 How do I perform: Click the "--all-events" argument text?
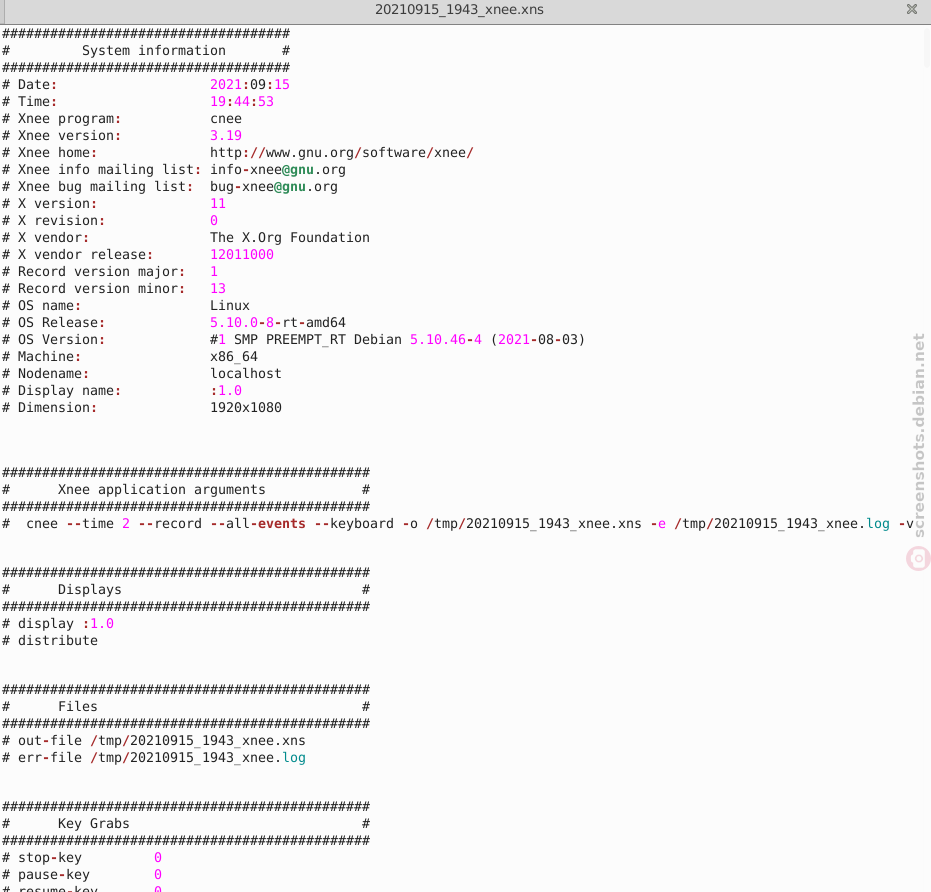[x=258, y=524]
